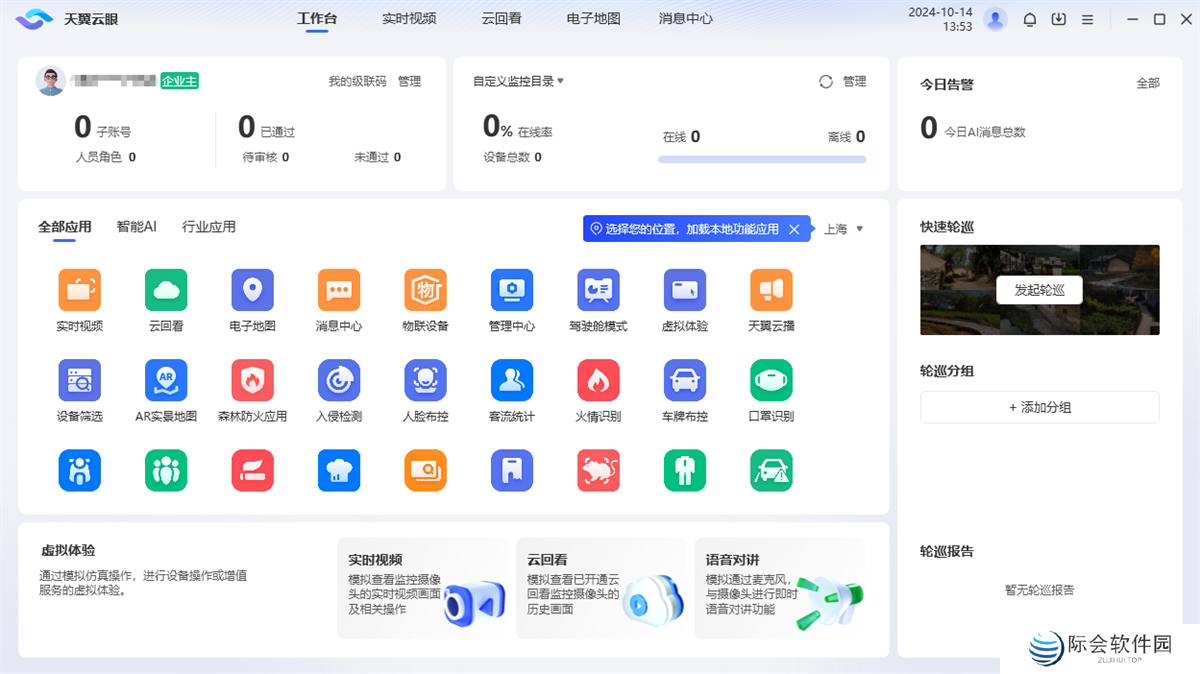Open the 电子地图 application icon
Screen dimensions: 1200x674
click(x=252, y=290)
